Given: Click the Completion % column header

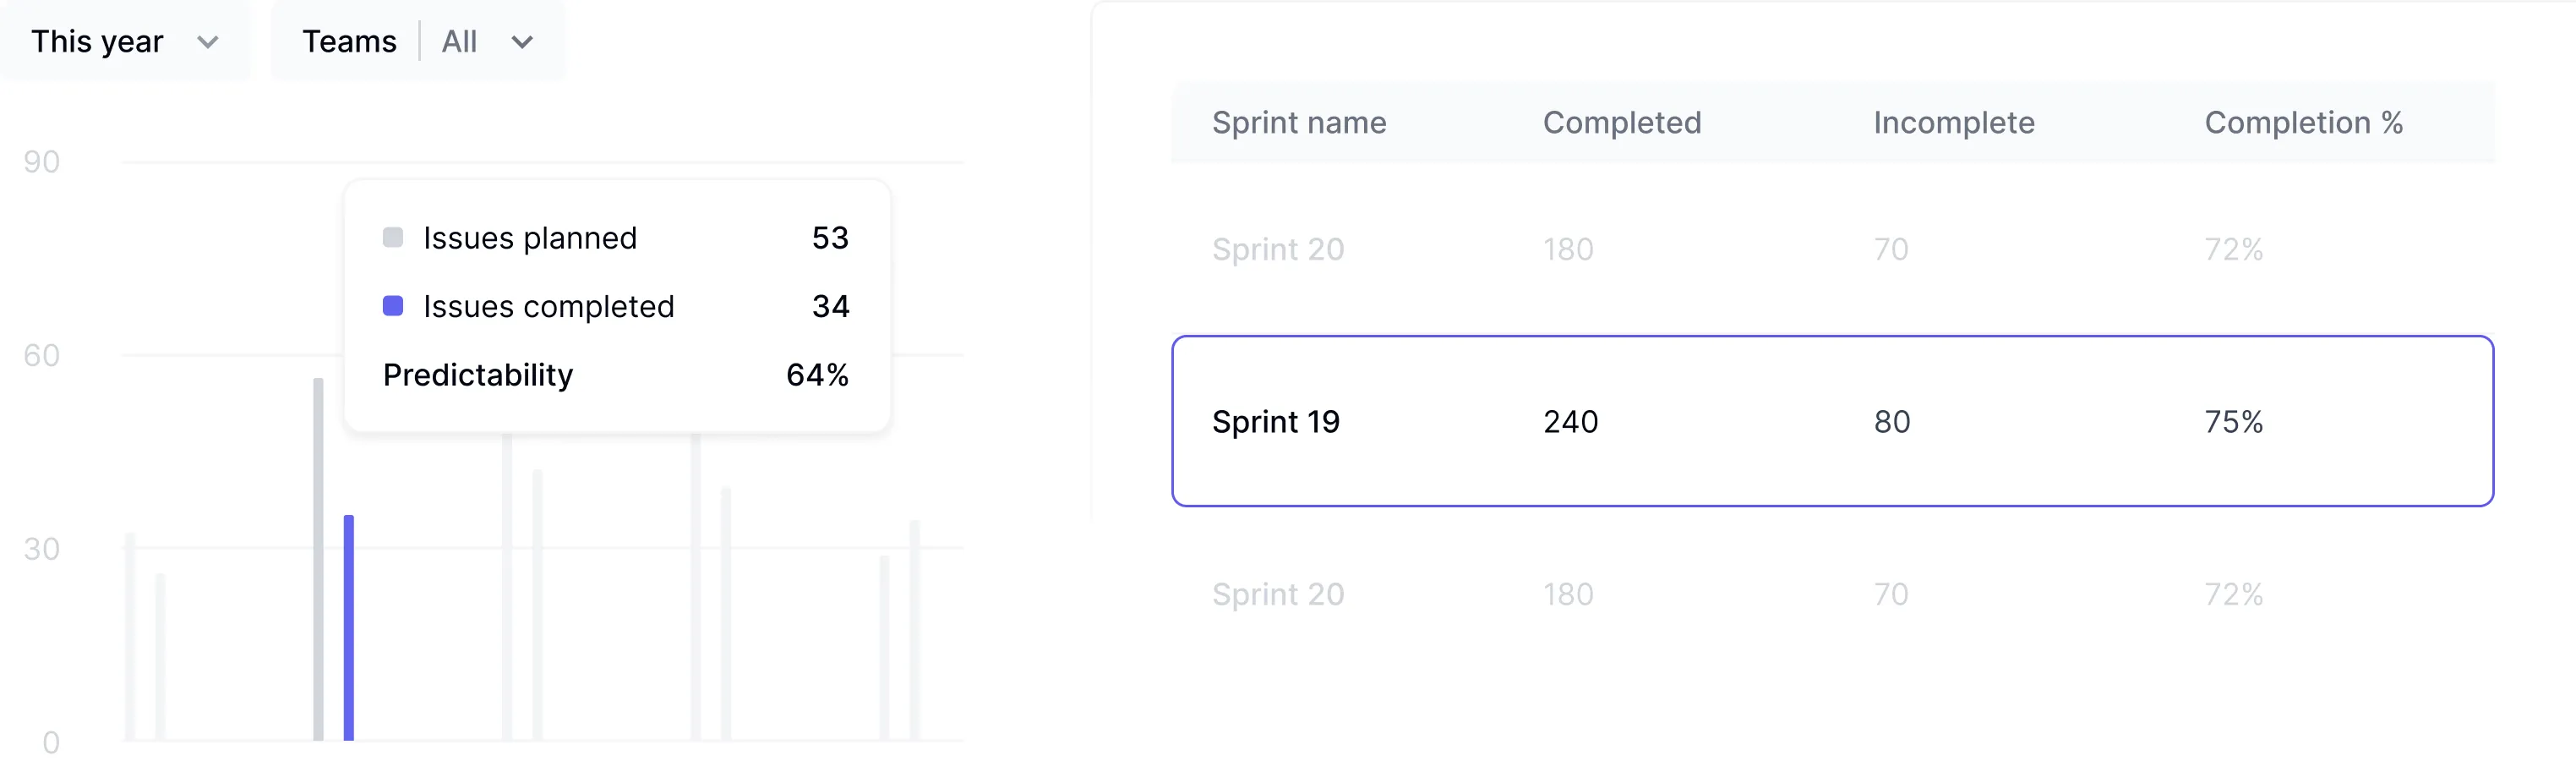Looking at the screenshot, I should [2304, 122].
